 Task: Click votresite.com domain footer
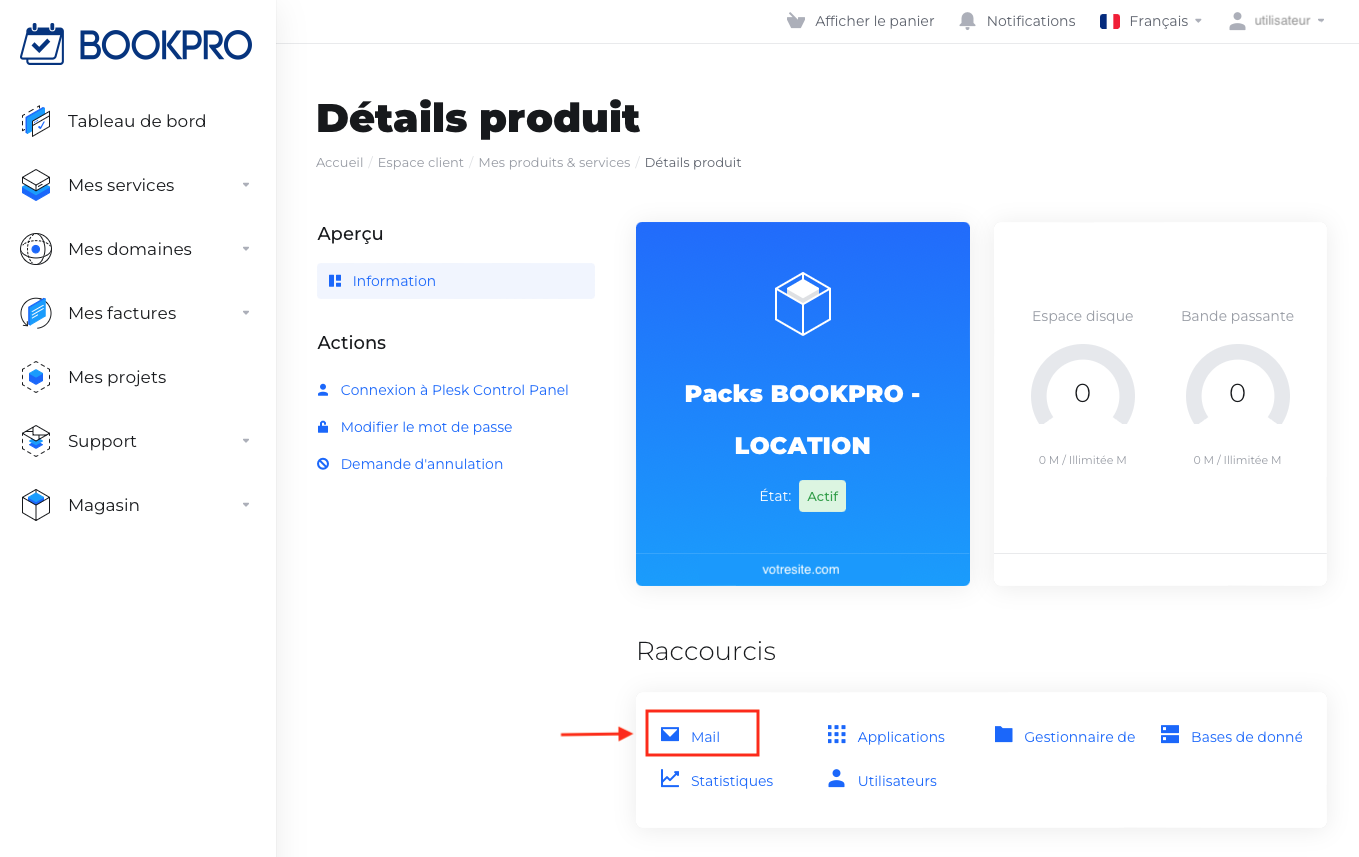(803, 569)
